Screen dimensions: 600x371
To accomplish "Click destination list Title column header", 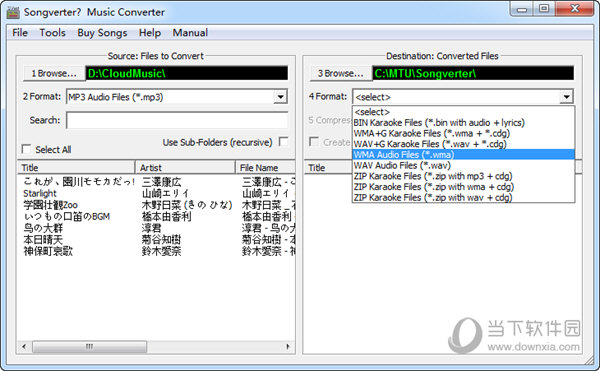I will [328, 168].
